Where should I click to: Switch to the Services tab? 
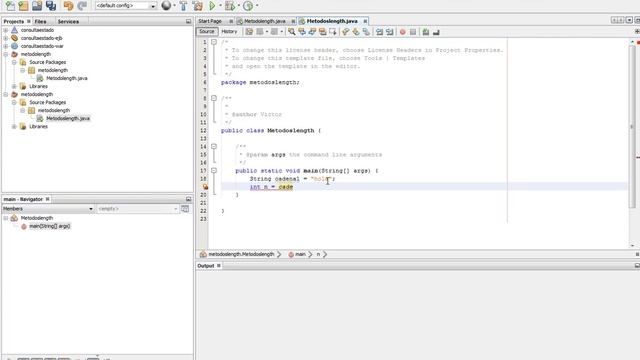click(68, 21)
